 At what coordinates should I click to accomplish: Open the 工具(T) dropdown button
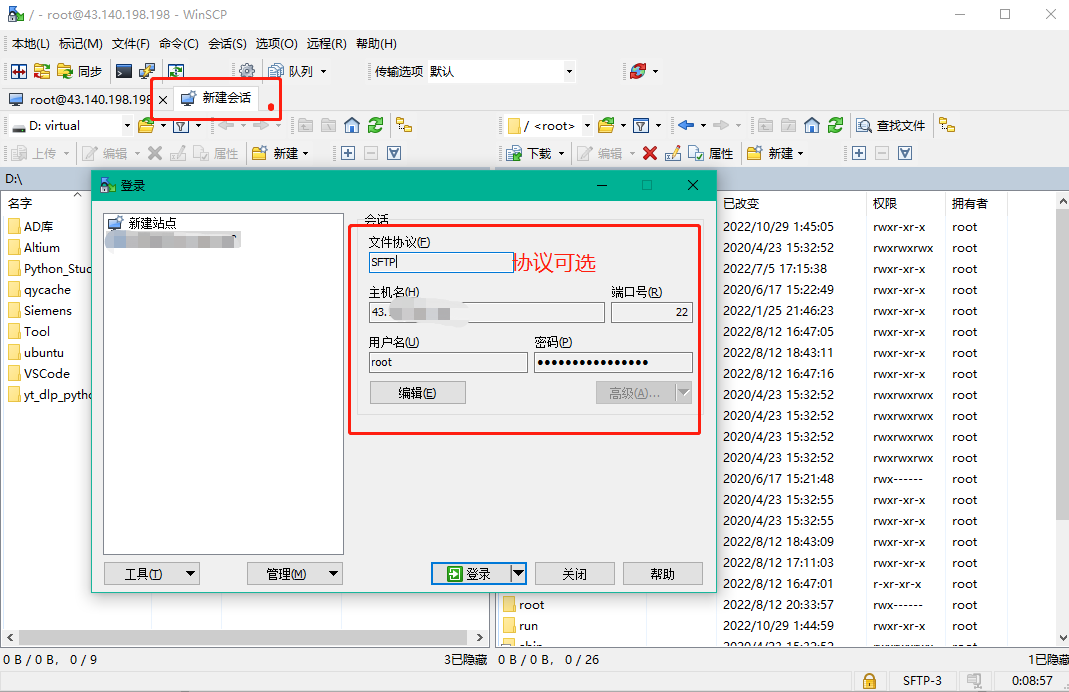pyautogui.click(x=151, y=574)
